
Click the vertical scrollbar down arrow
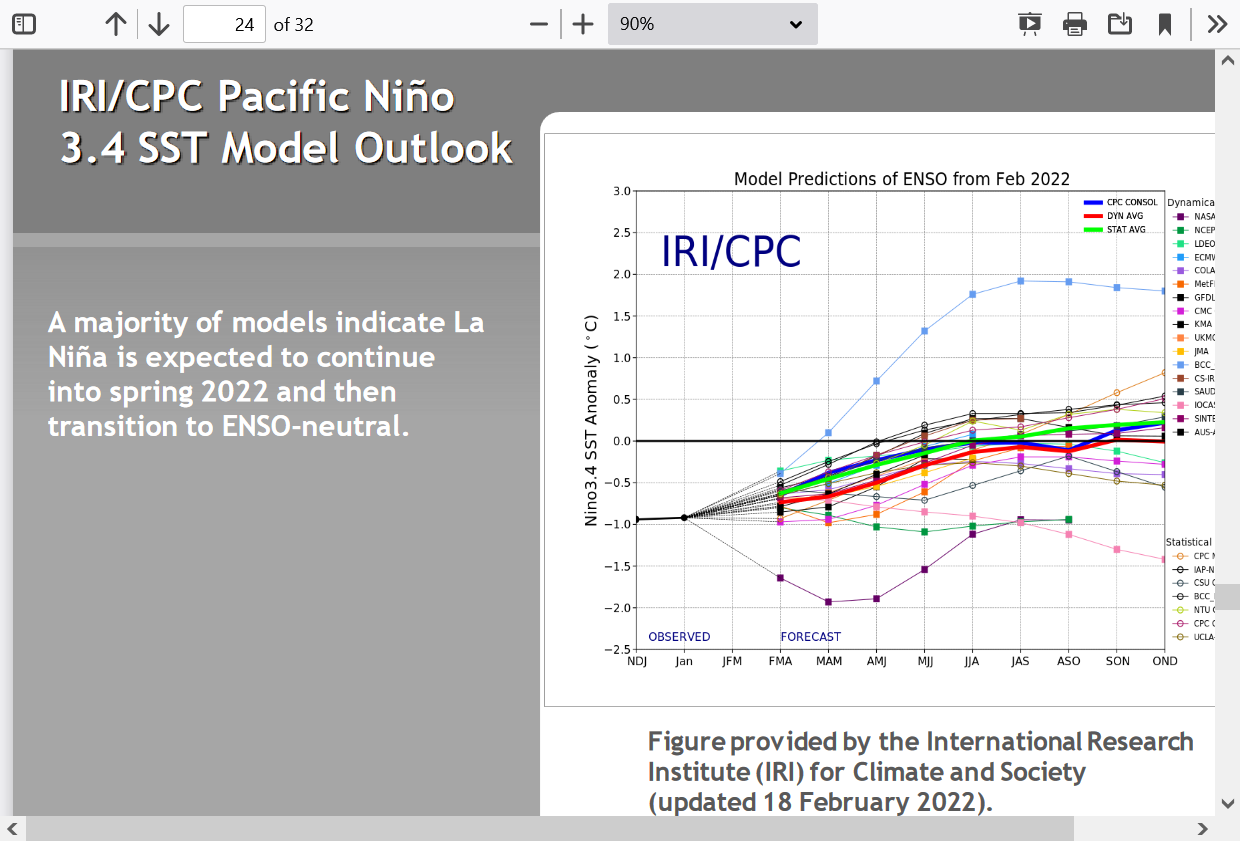point(1227,803)
